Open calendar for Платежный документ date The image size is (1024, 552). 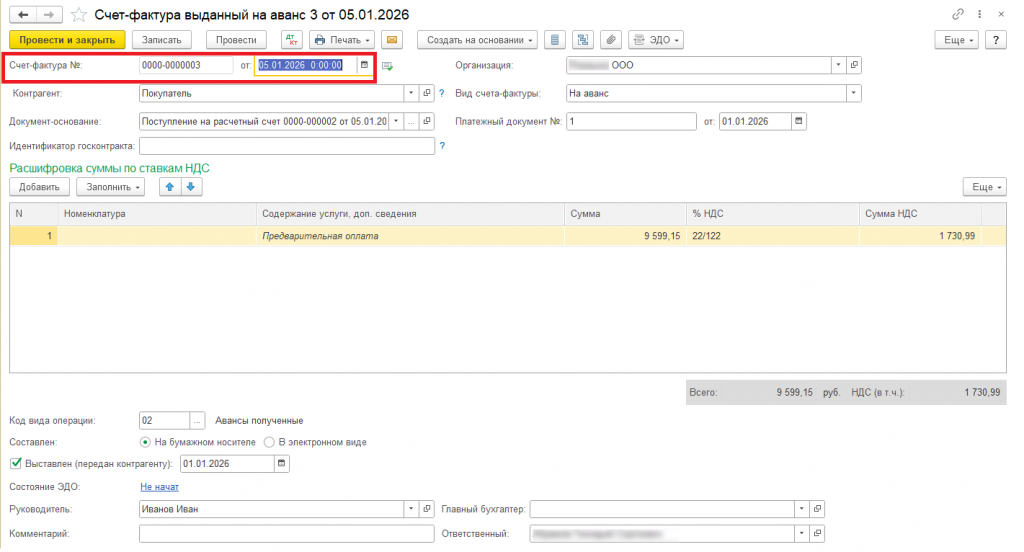click(x=799, y=121)
